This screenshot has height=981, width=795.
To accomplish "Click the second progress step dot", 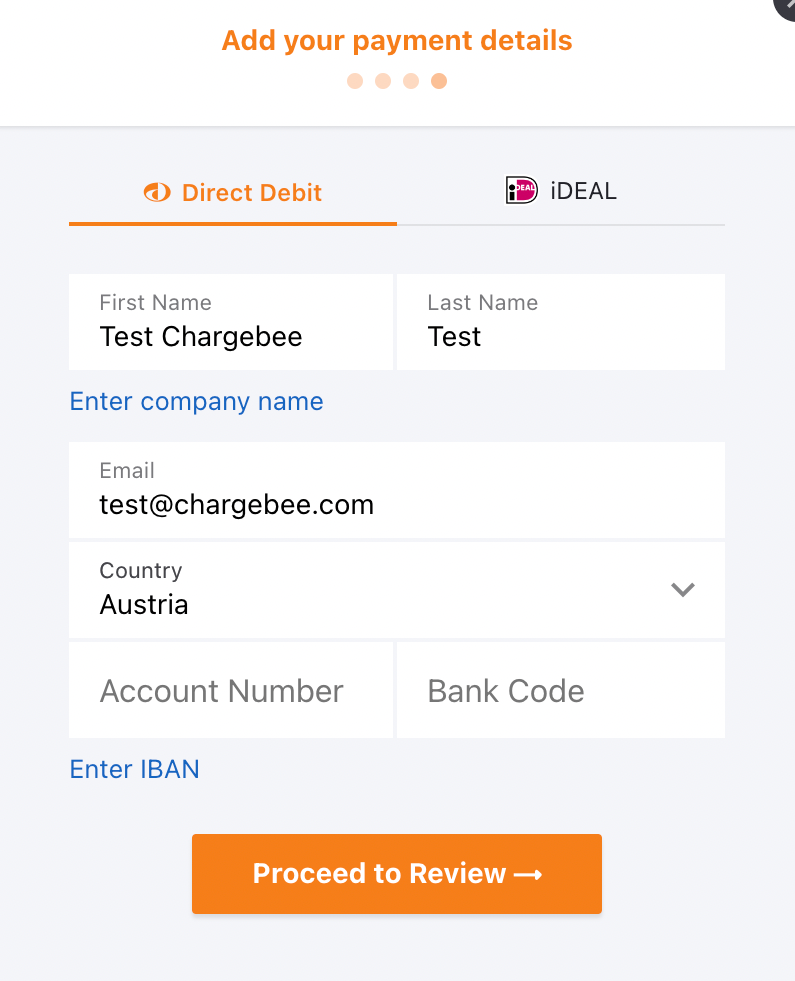I will click(383, 81).
